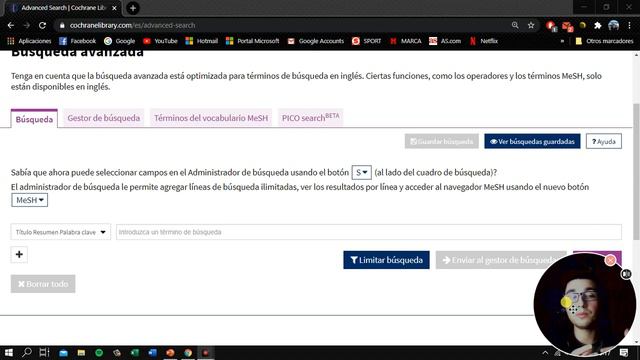Image resolution: width=640 pixels, height=360 pixels.
Task: Go back with the browser back arrow
Action: point(11,25)
